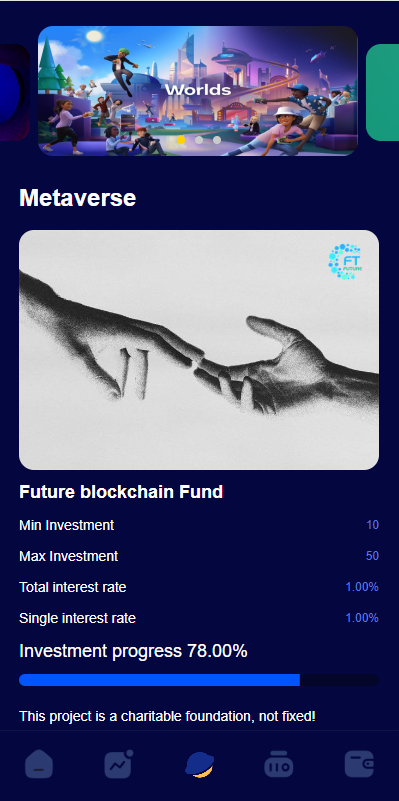Viewport: 399px width, 801px height.
Task: Switch to the second carousel dot
Action: point(199,139)
